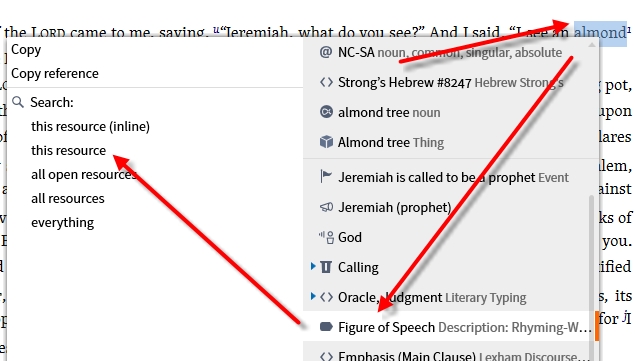The width and height of the screenshot is (635, 361).
Task: Click the label icon for Figure of Speech
Action: 326,327
